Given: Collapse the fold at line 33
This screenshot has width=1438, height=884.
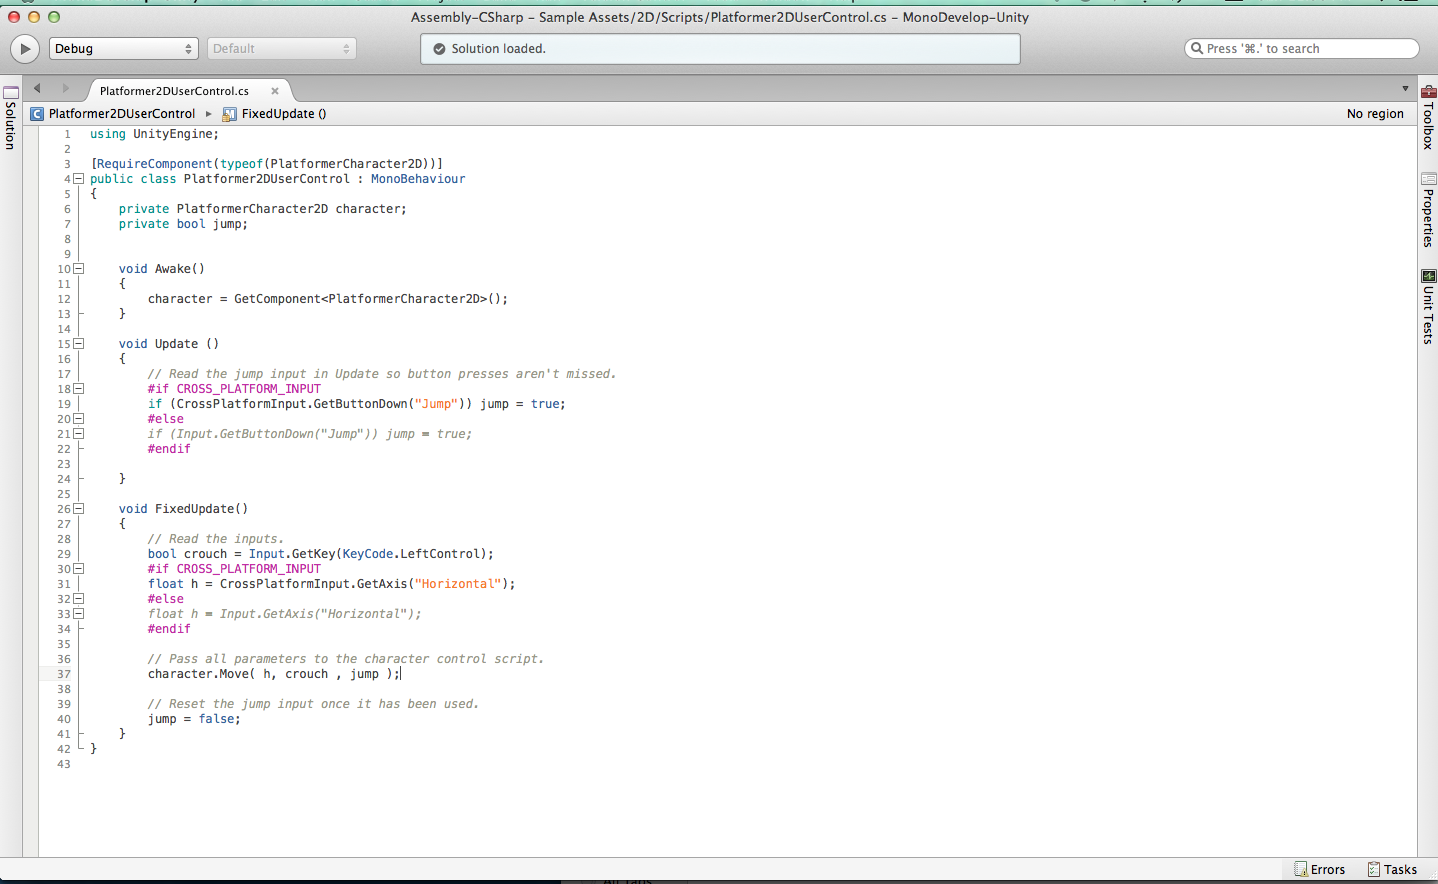Looking at the screenshot, I should point(79,614).
